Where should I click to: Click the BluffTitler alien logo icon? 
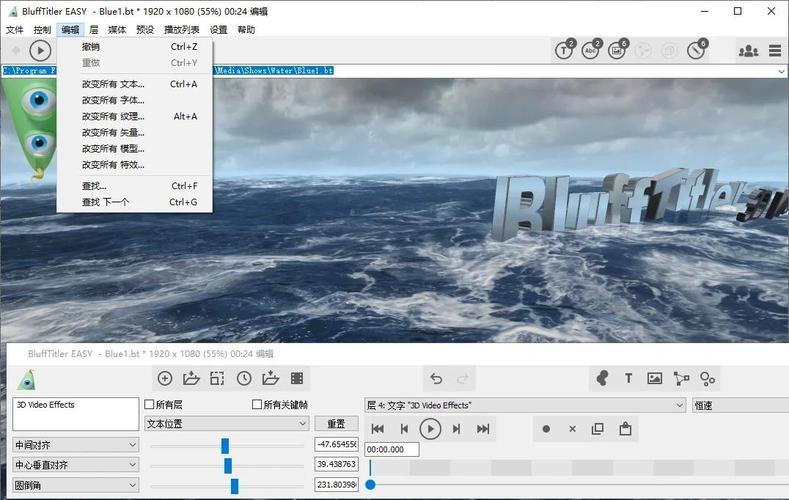pos(26,380)
